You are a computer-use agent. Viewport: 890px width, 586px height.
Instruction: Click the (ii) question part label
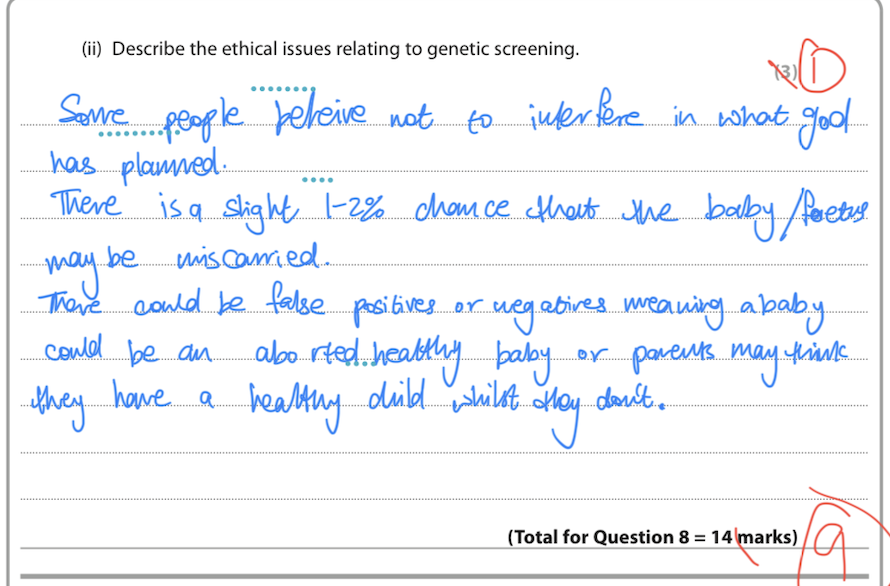point(94,49)
